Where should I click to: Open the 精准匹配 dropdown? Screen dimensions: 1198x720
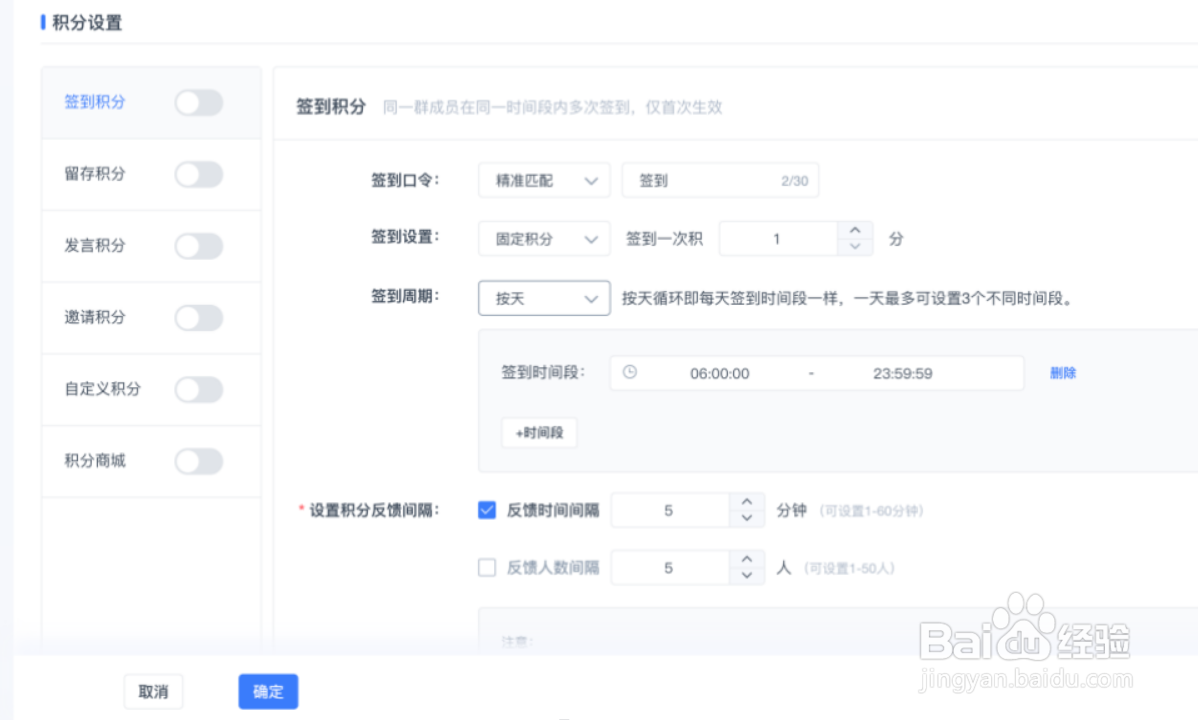point(544,180)
